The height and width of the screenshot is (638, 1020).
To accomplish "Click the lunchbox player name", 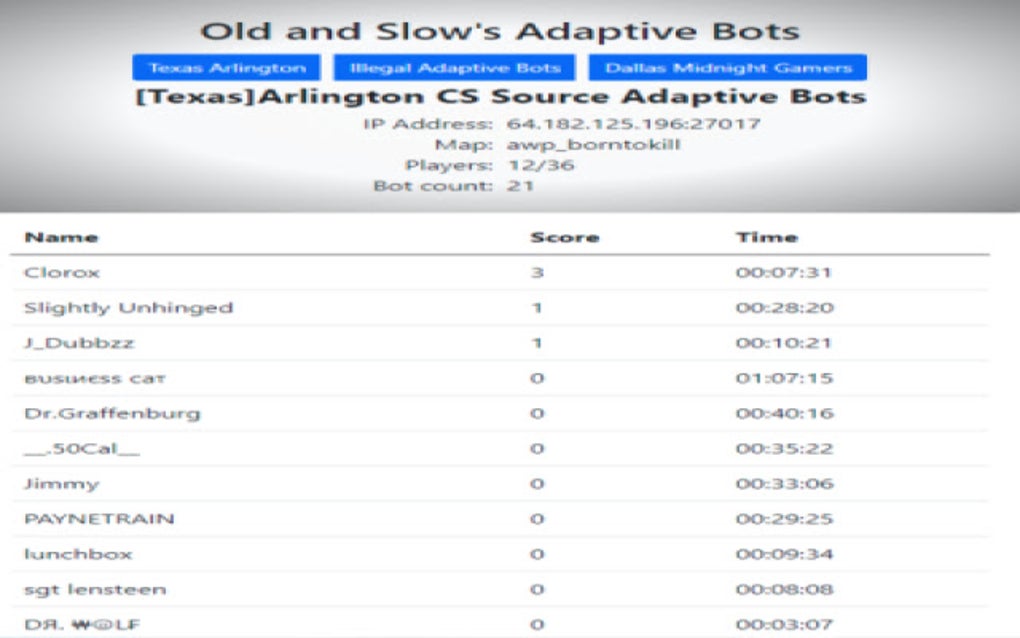I will (78, 554).
